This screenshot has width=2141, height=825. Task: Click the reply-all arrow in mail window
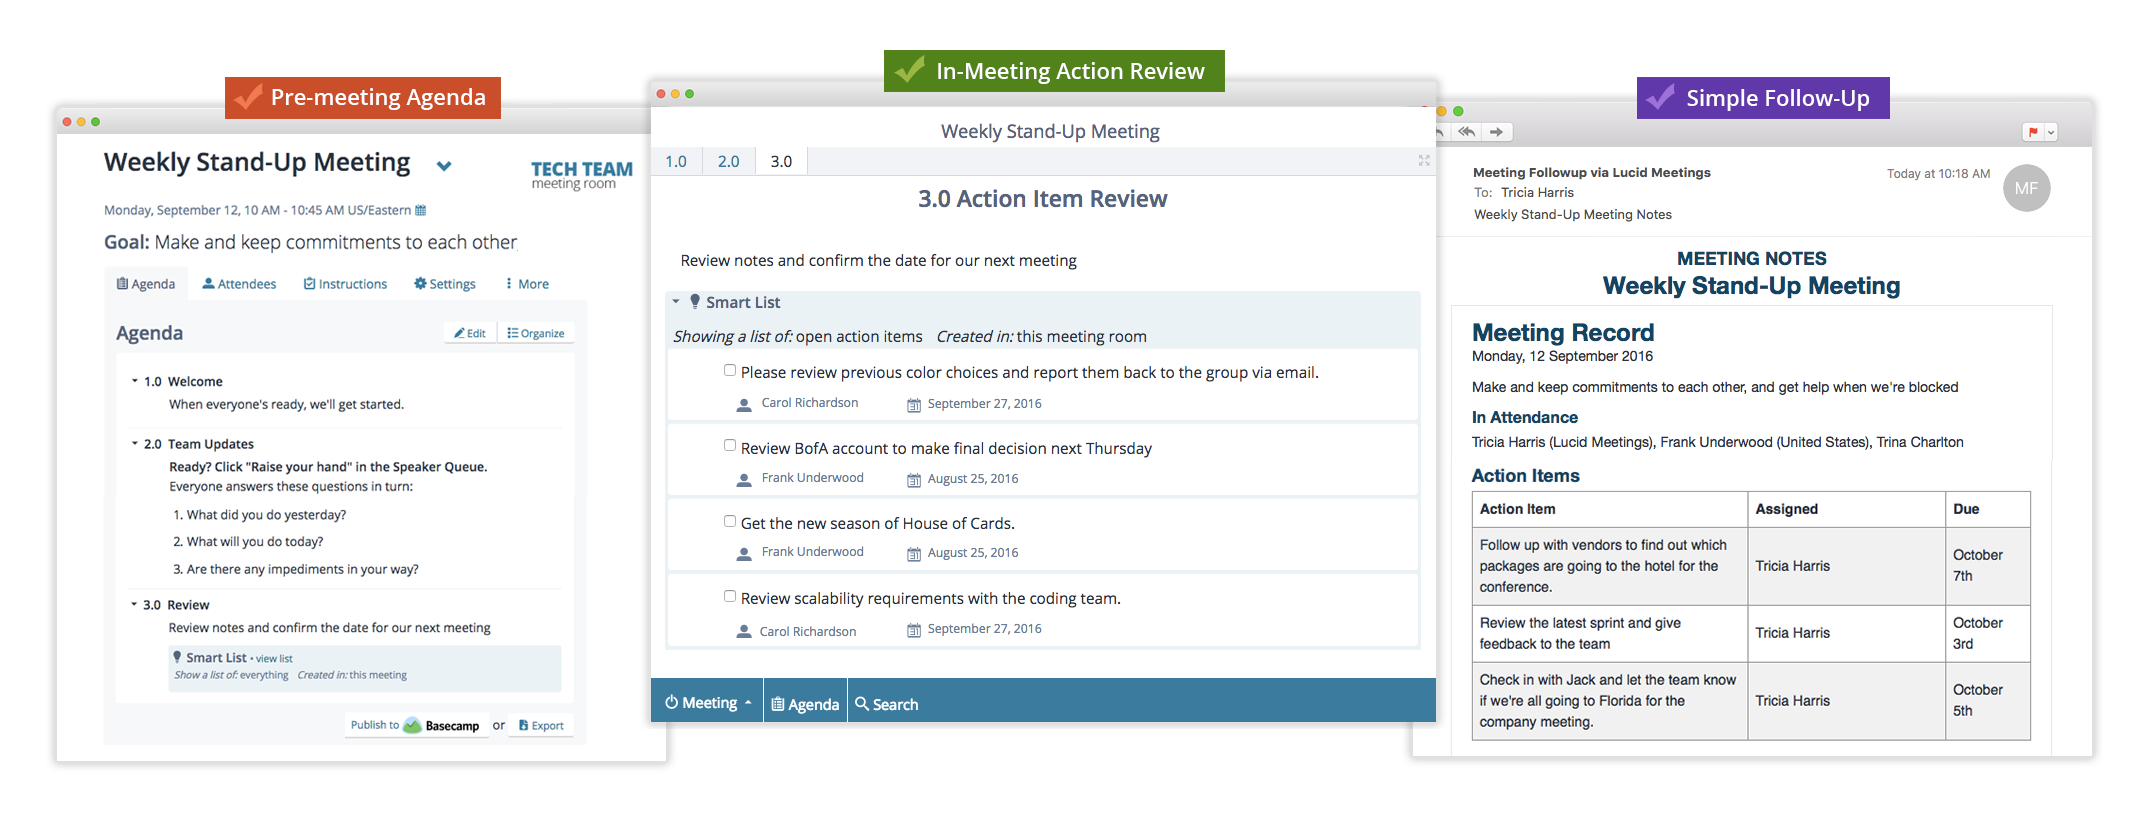(1467, 132)
